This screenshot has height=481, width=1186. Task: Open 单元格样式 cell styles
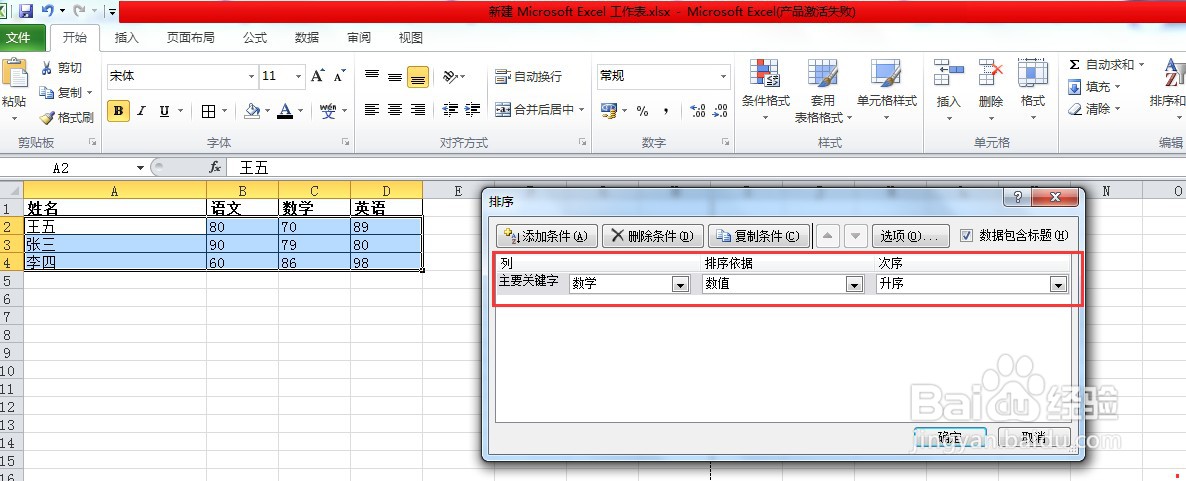[886, 92]
